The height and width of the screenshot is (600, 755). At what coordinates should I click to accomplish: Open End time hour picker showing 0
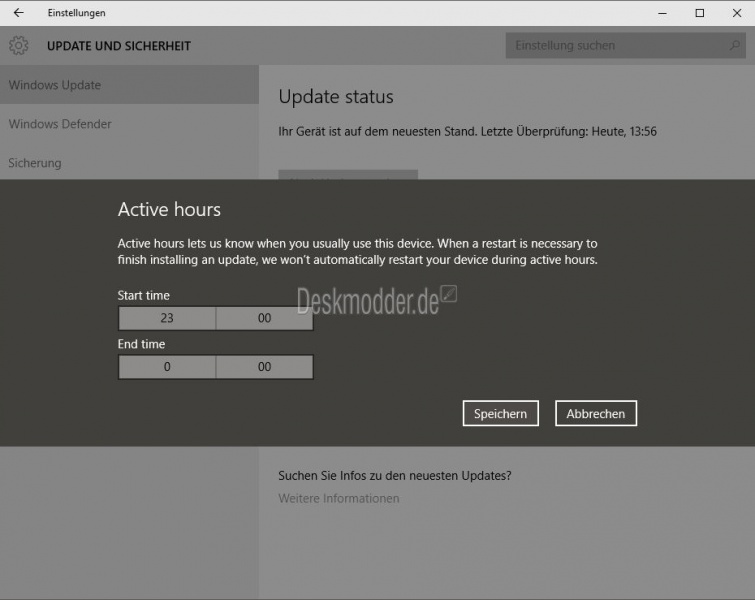pos(167,367)
